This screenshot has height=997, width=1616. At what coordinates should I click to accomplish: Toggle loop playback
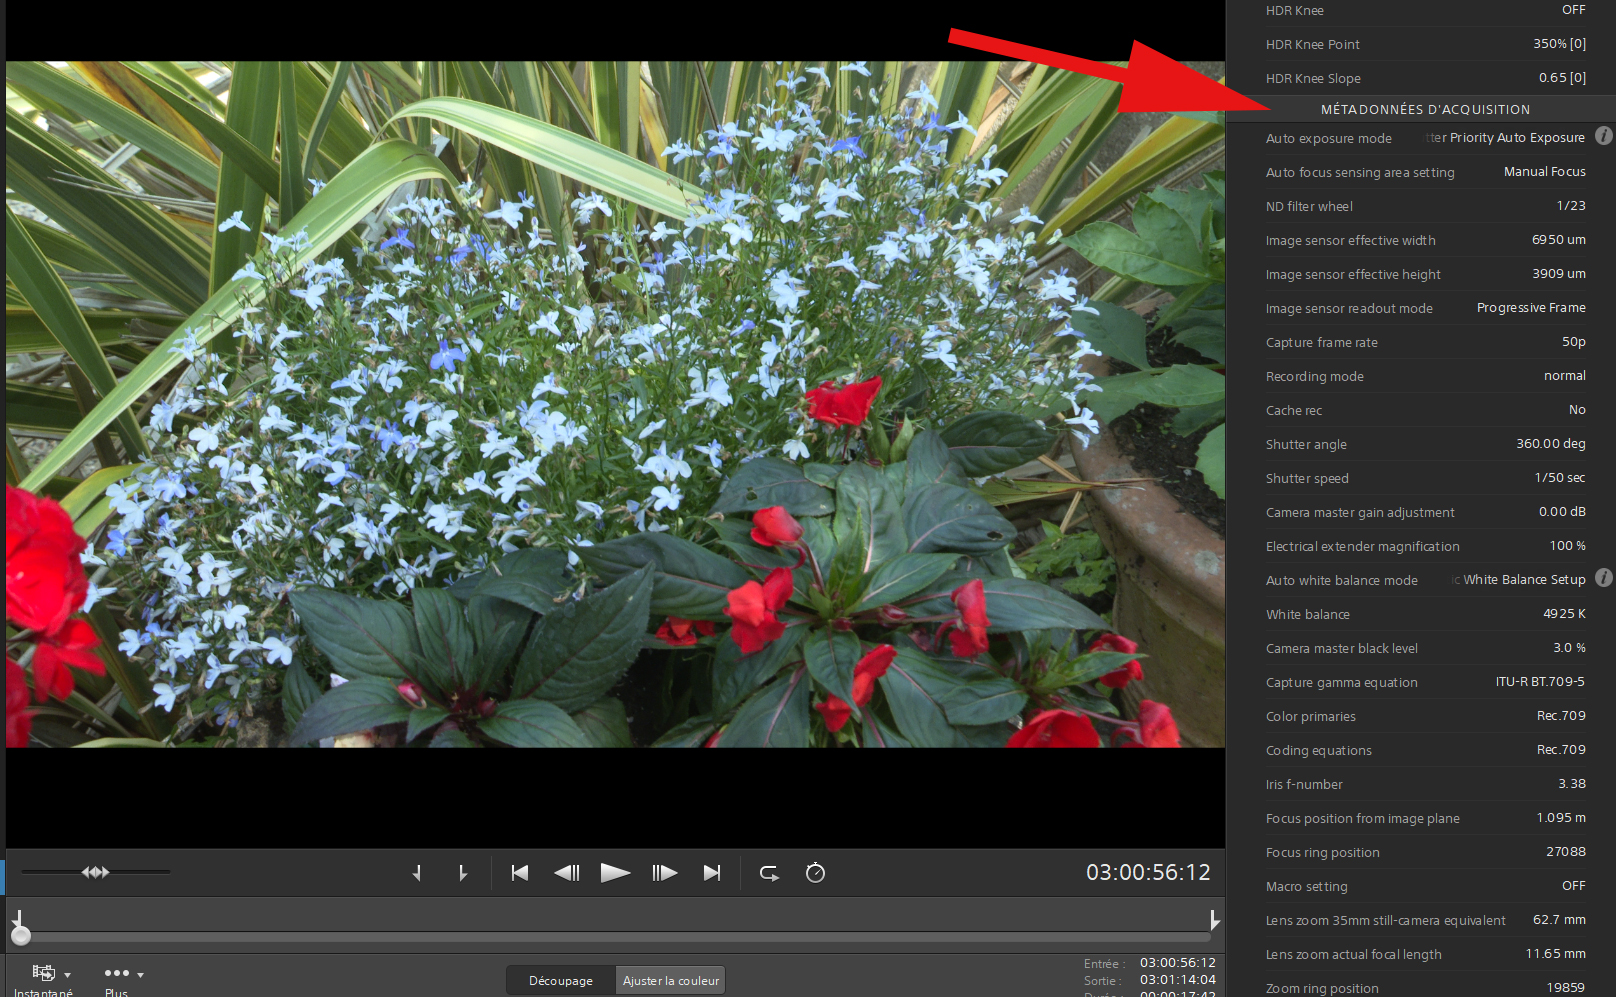769,873
